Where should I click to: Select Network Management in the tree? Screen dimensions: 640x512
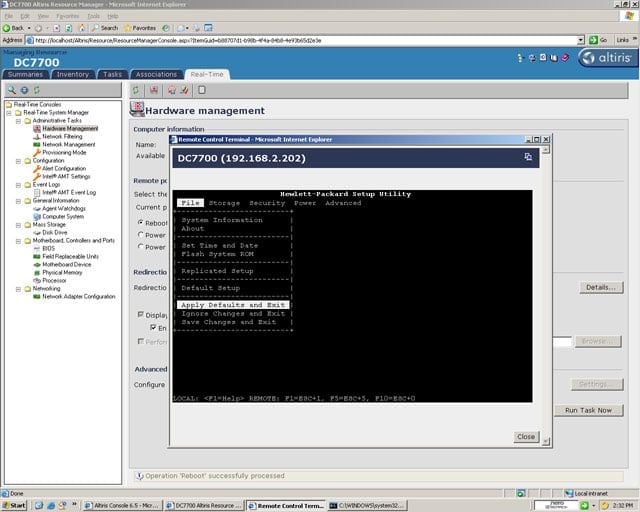point(69,145)
